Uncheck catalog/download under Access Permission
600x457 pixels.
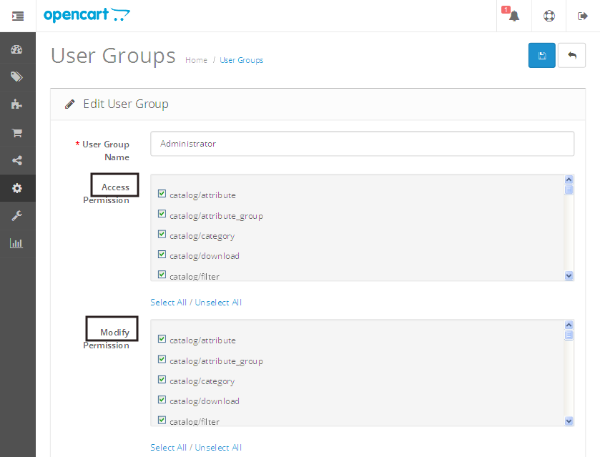coord(162,254)
